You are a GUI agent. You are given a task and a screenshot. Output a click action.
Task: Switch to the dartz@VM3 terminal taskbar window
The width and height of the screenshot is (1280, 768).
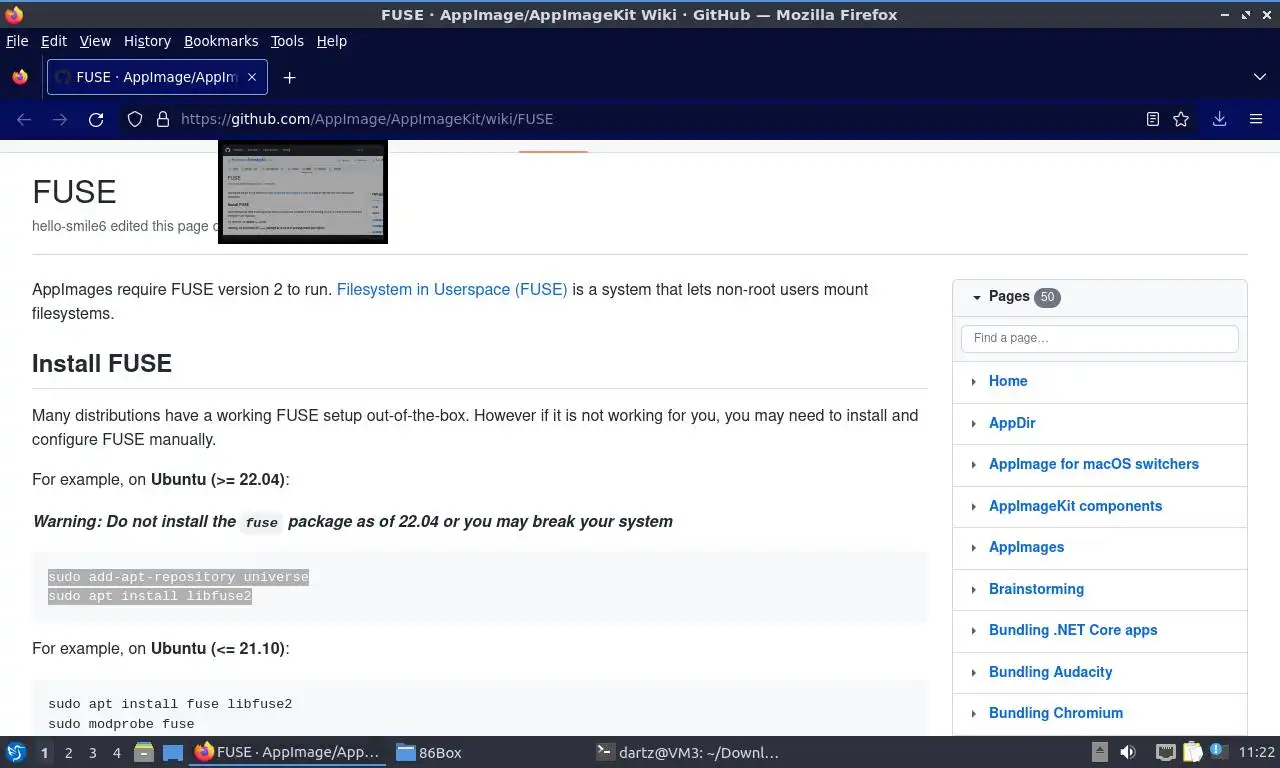(x=688, y=752)
